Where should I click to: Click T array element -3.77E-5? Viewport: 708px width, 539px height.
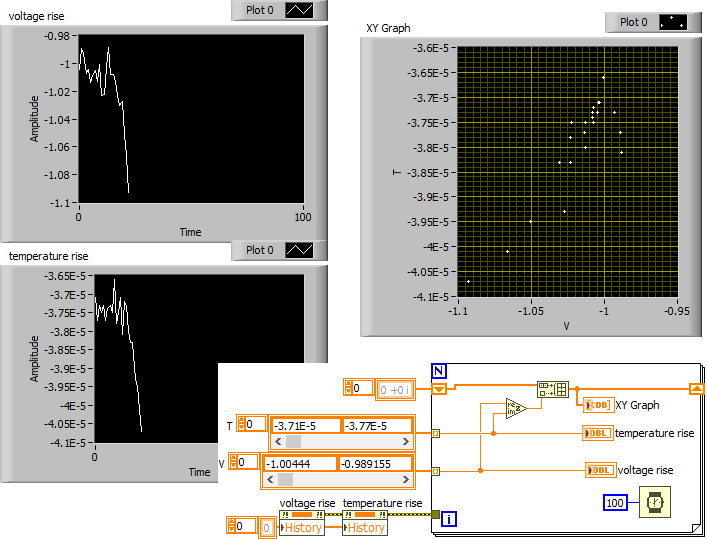click(x=377, y=426)
